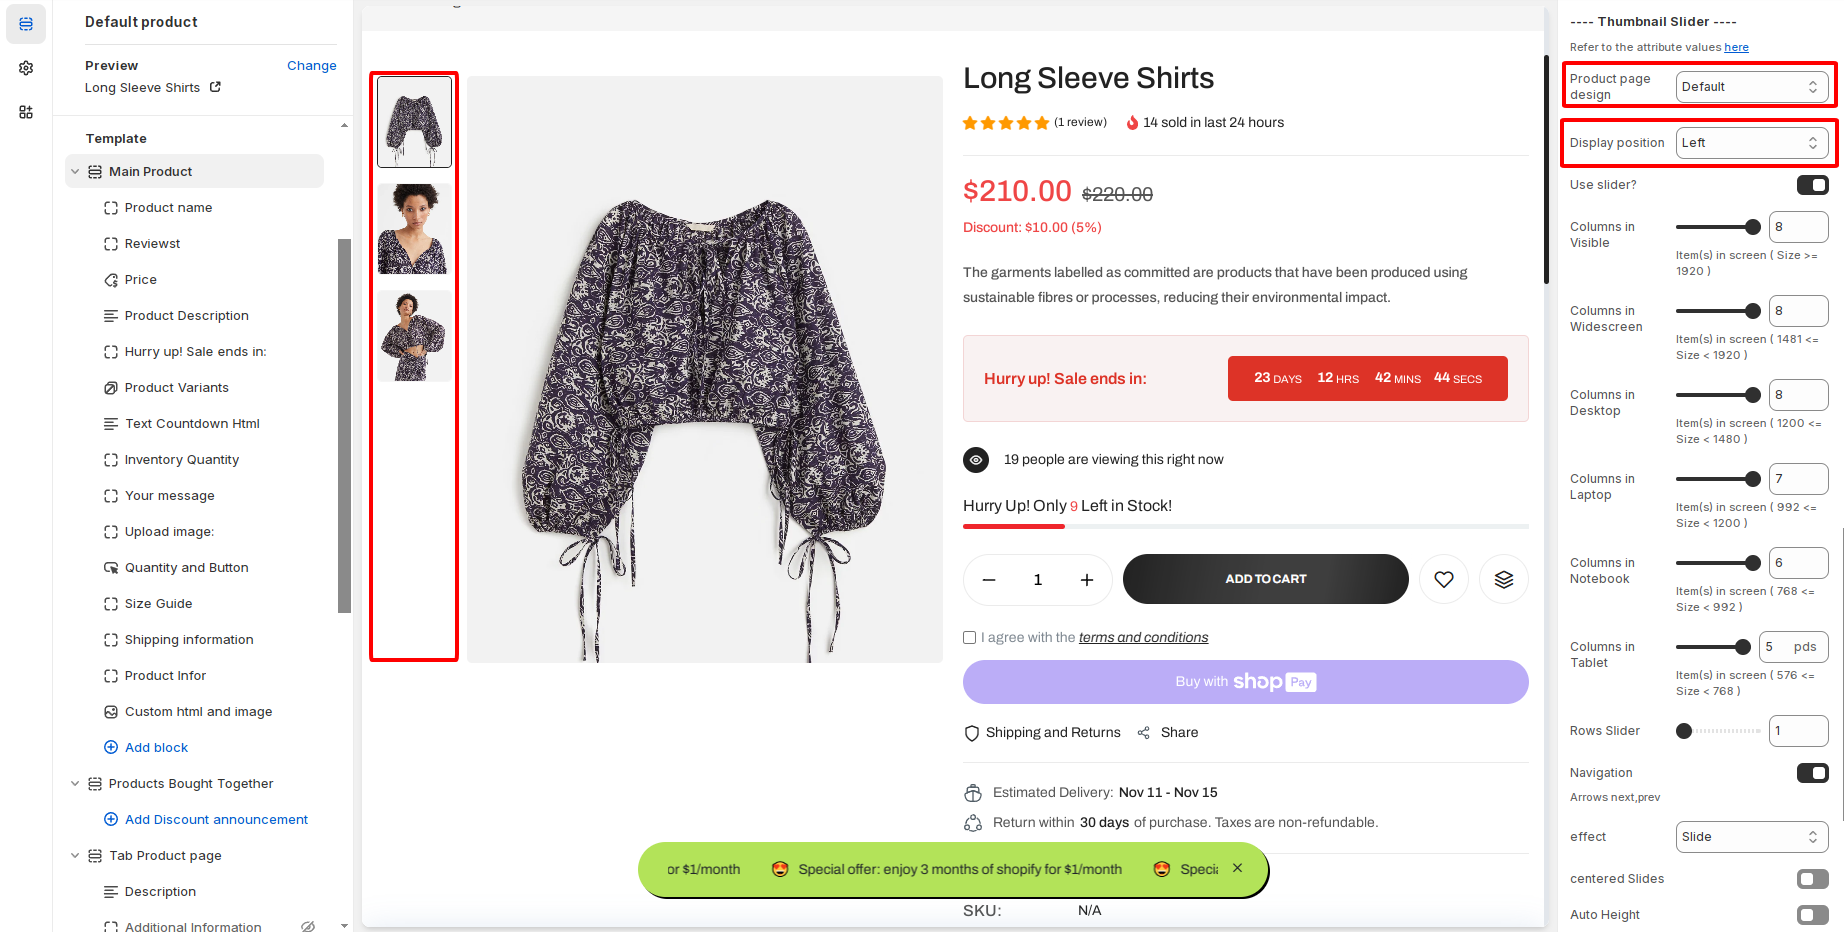1844x932 pixels.
Task: Adjust the Rows Slider control
Action: [x=1685, y=731]
